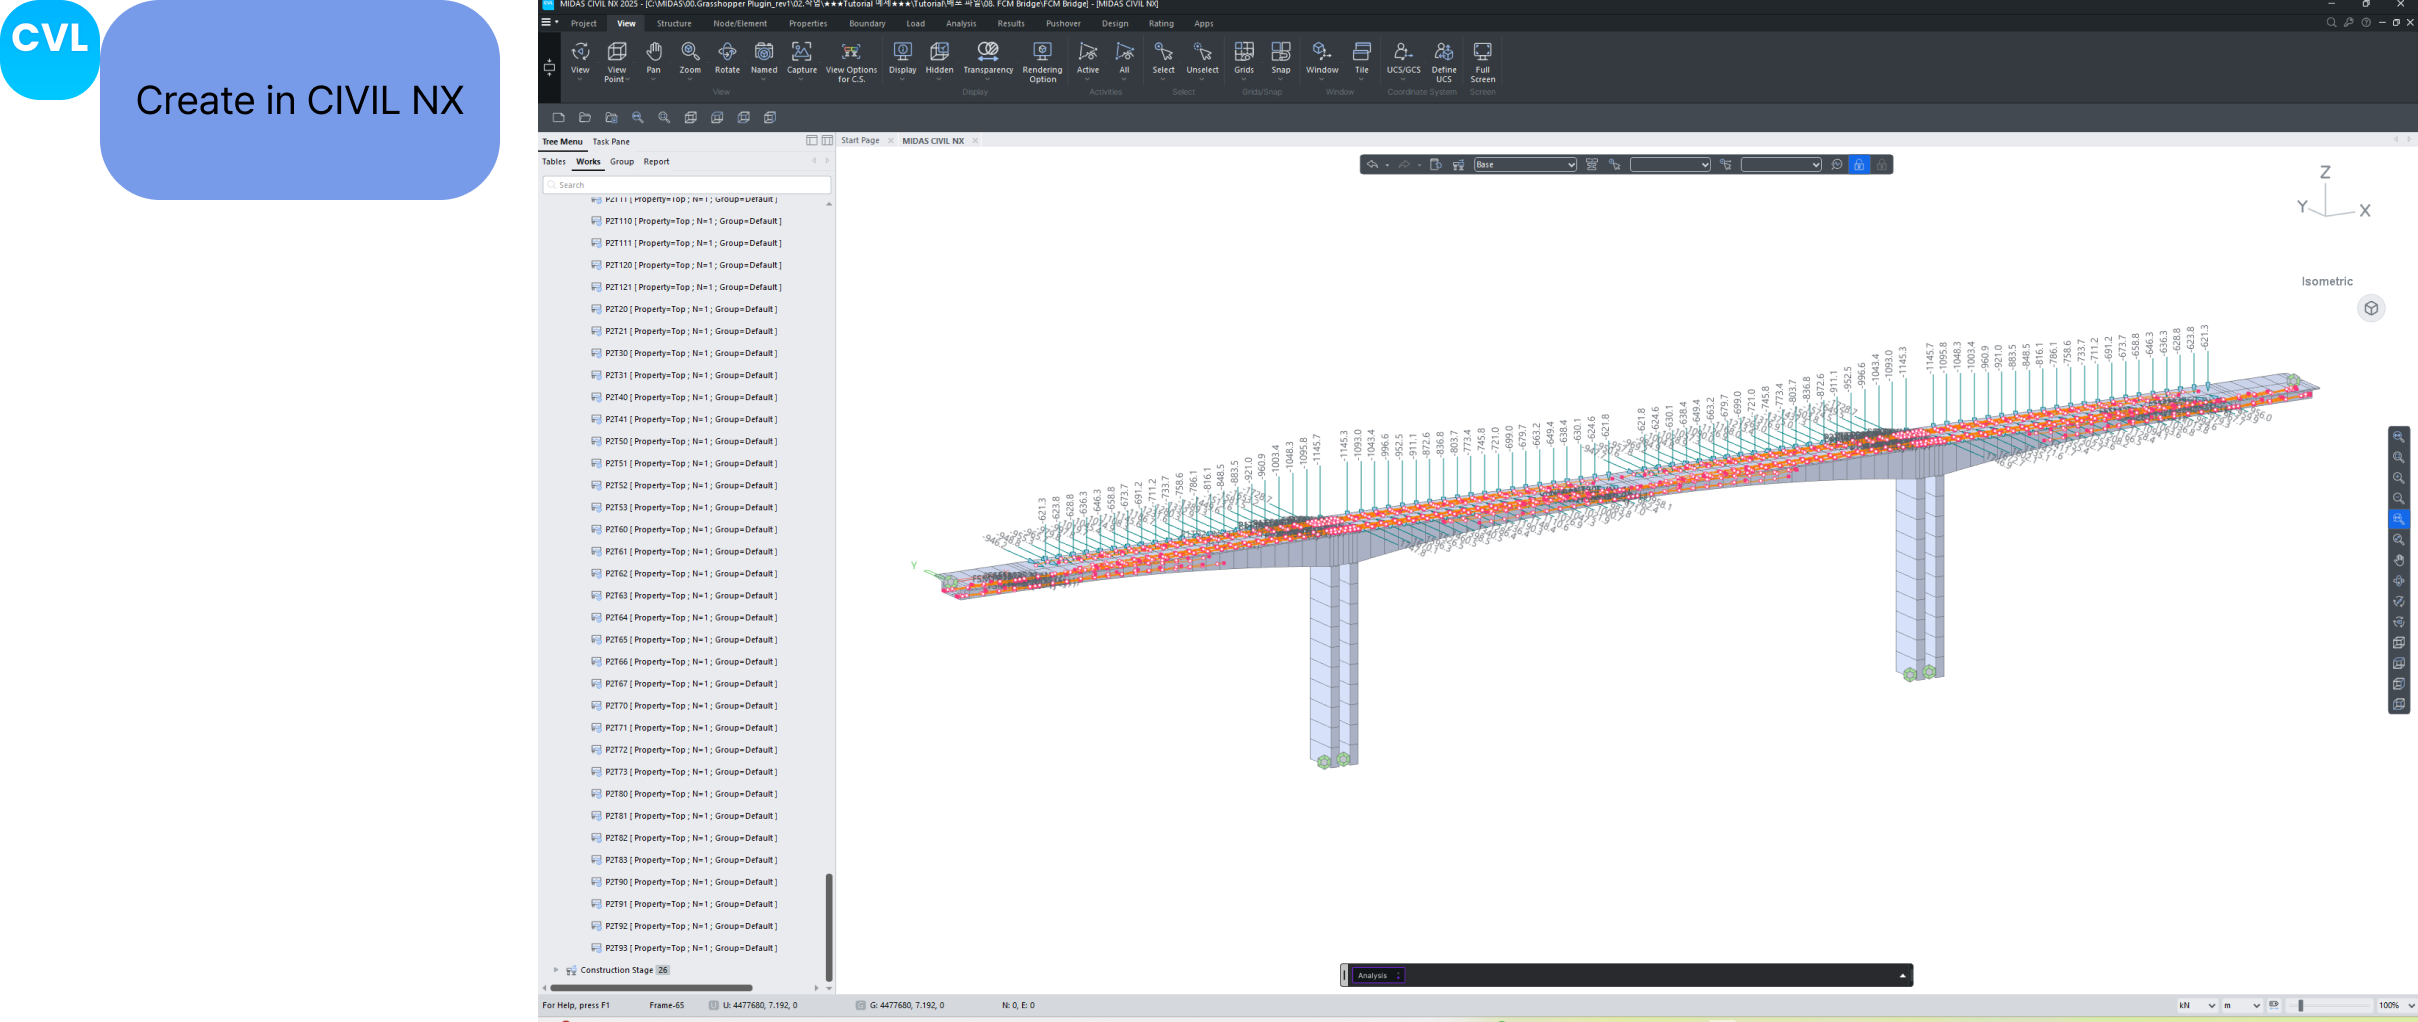Switch to the Tables tab in tree menu
The width and height of the screenshot is (2418, 1022).
[554, 161]
